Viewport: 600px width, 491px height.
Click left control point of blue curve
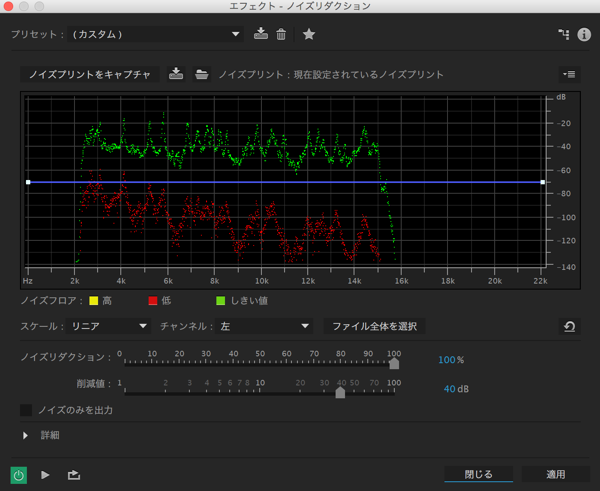coord(28,182)
